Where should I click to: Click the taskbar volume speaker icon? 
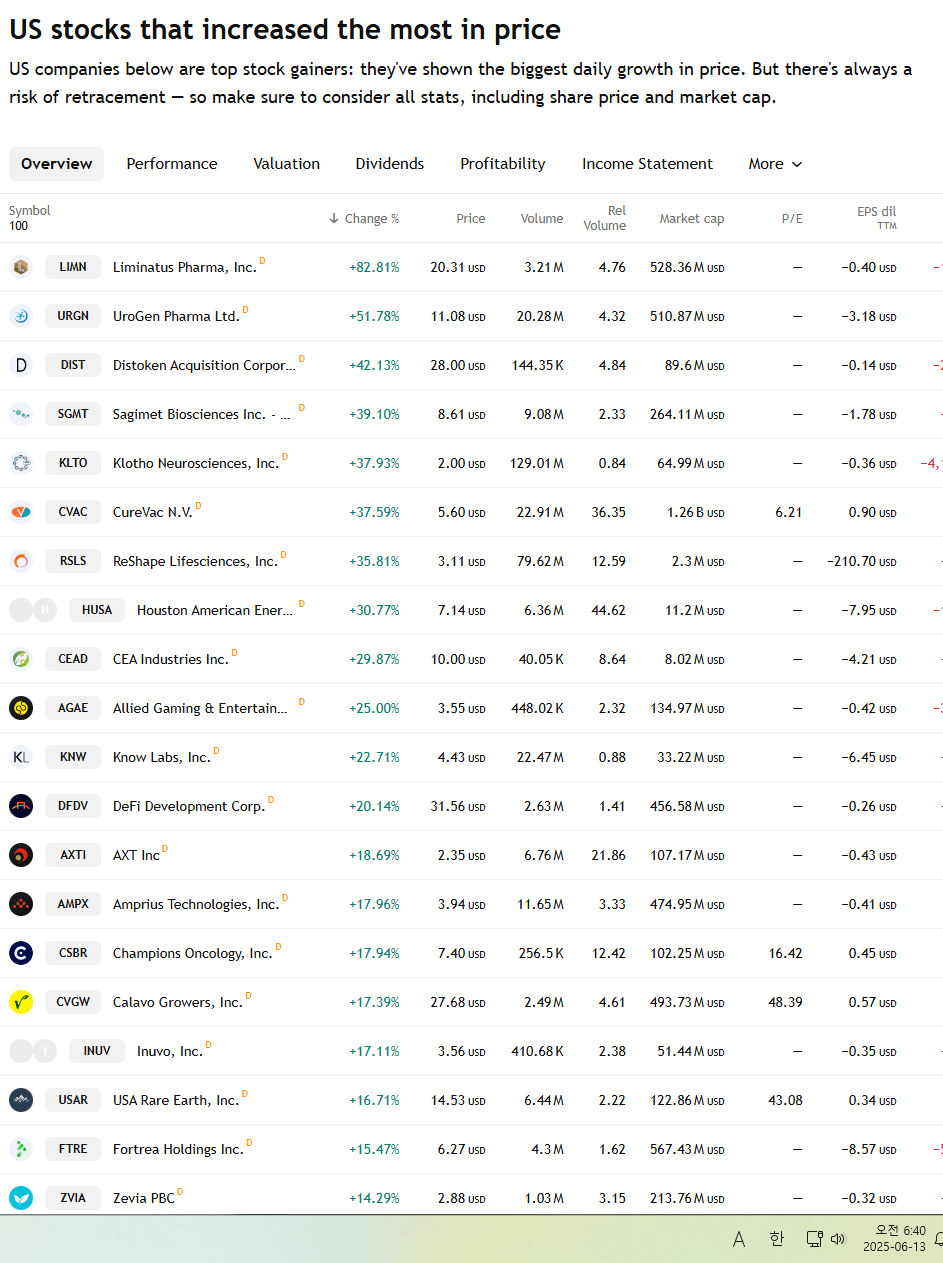(838, 1239)
